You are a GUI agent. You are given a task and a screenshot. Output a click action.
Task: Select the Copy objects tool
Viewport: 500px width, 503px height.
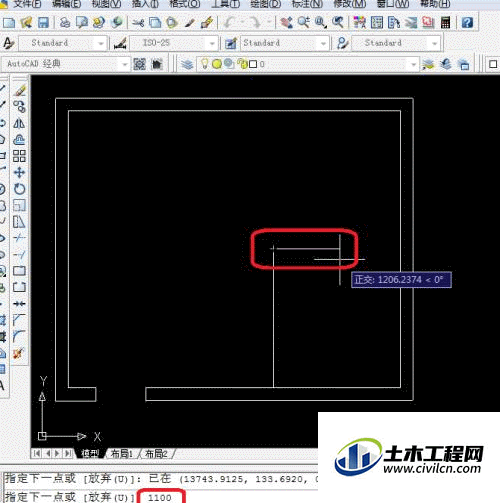point(19,107)
